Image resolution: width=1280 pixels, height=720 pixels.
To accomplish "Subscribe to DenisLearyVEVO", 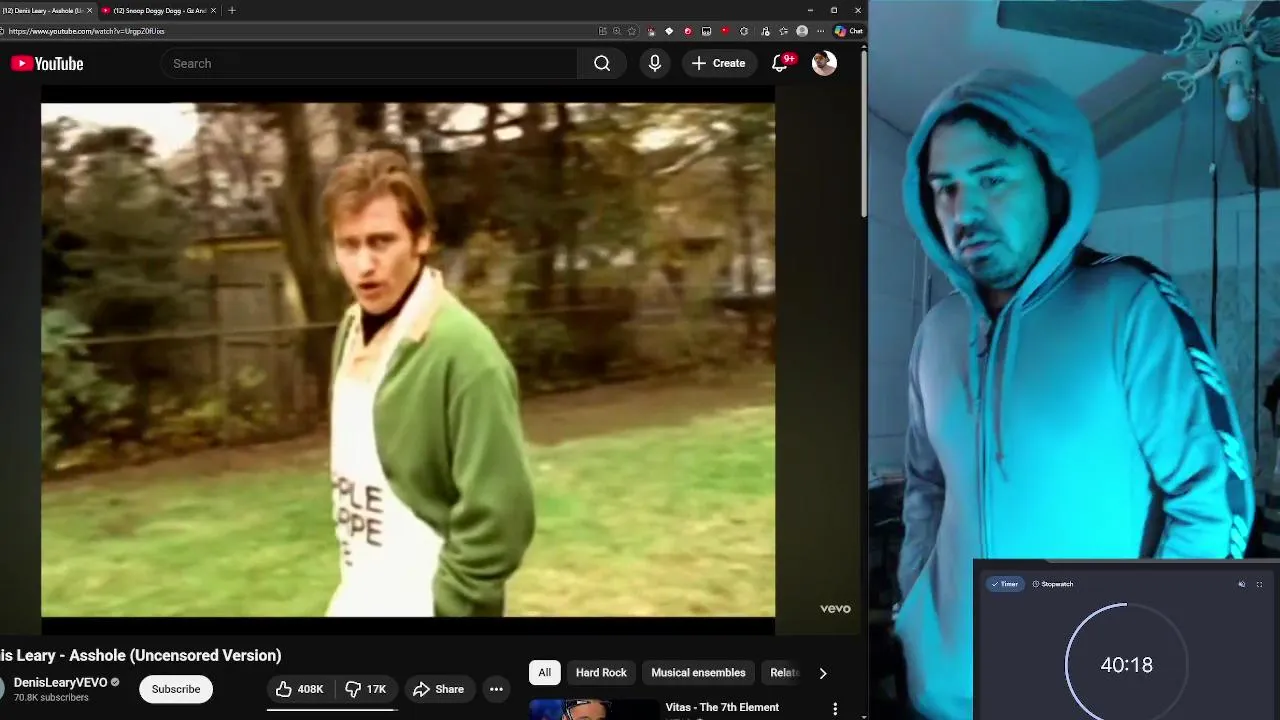I will (x=176, y=689).
